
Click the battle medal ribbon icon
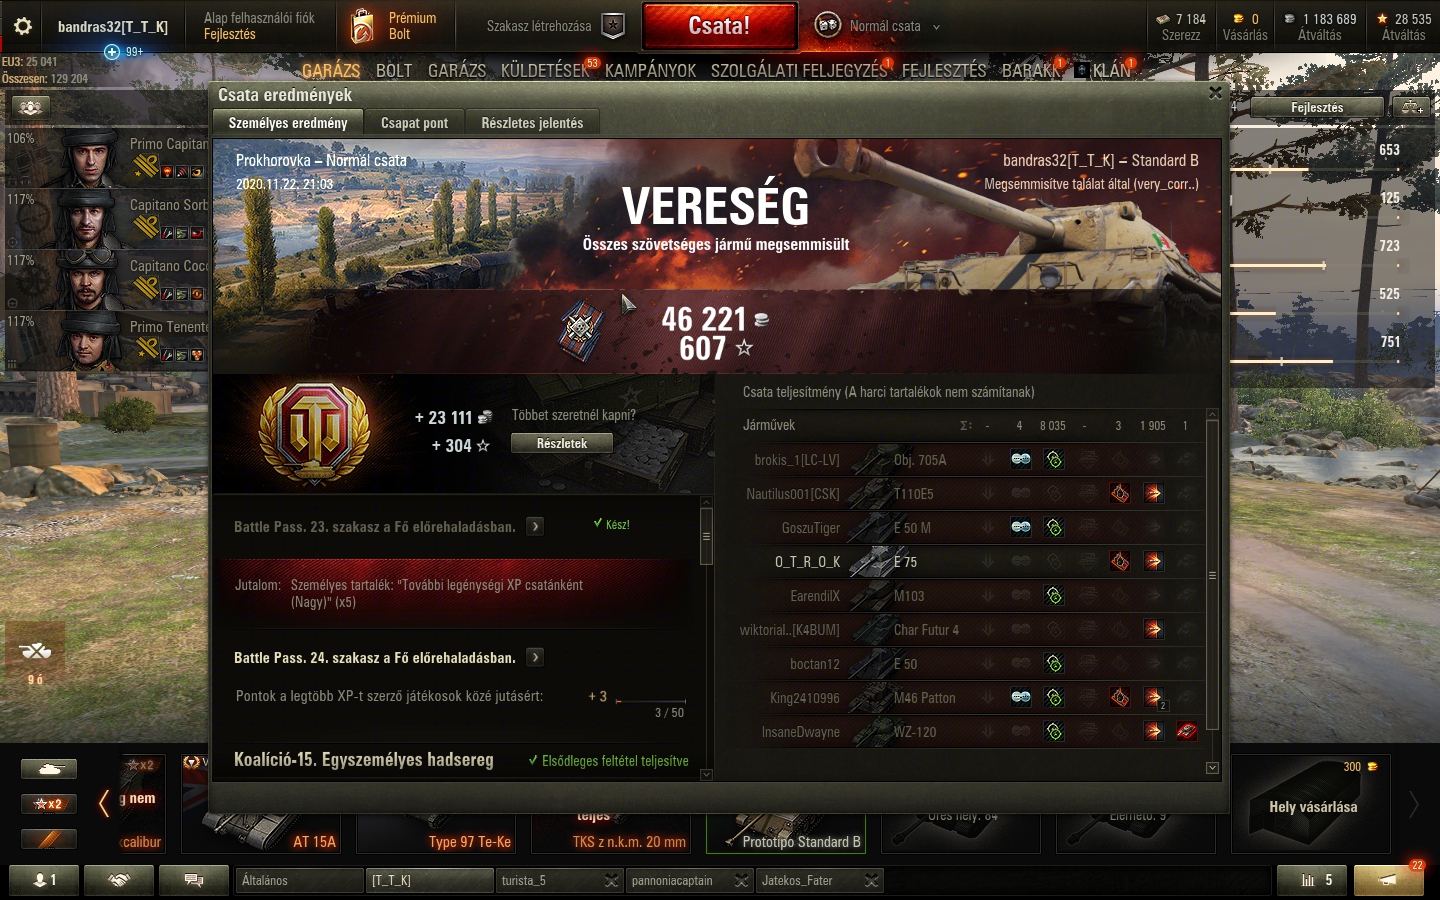(580, 328)
